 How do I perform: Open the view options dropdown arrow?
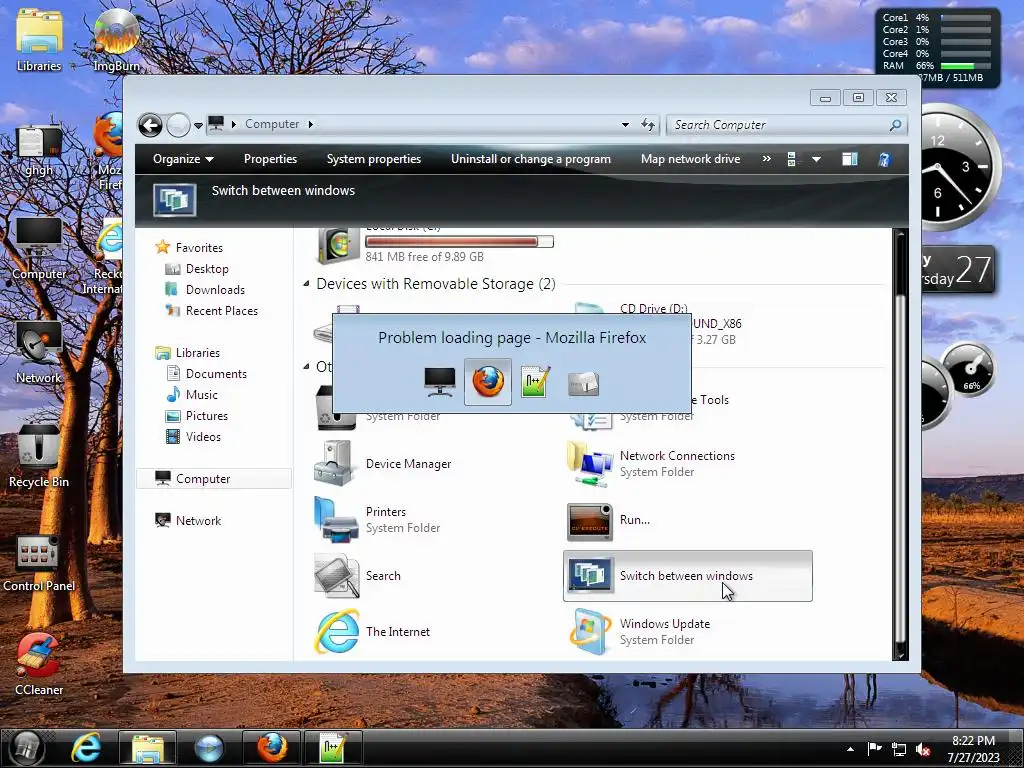[x=816, y=159]
